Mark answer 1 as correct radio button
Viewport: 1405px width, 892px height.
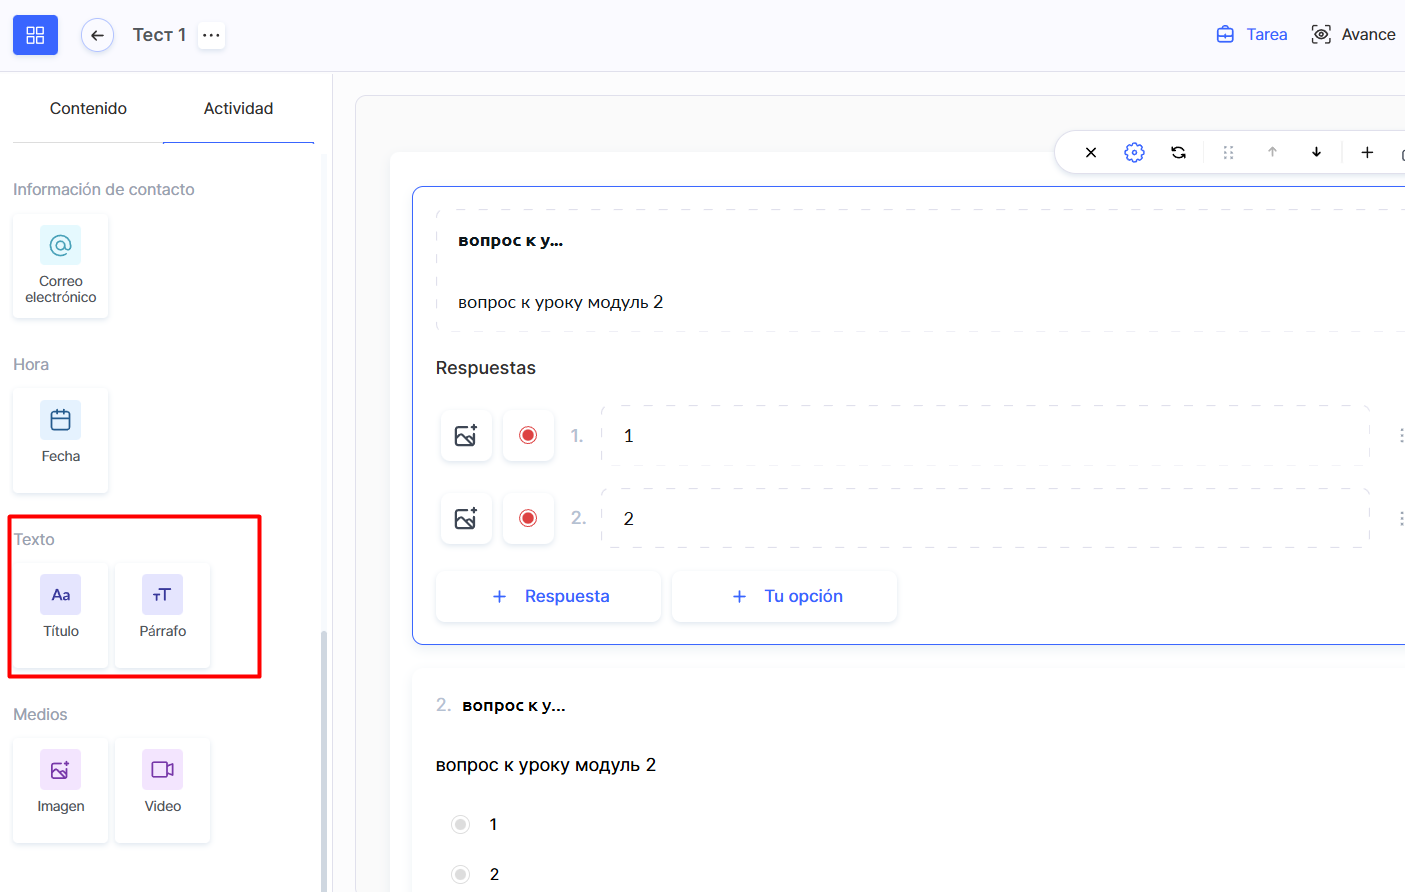[x=528, y=436]
